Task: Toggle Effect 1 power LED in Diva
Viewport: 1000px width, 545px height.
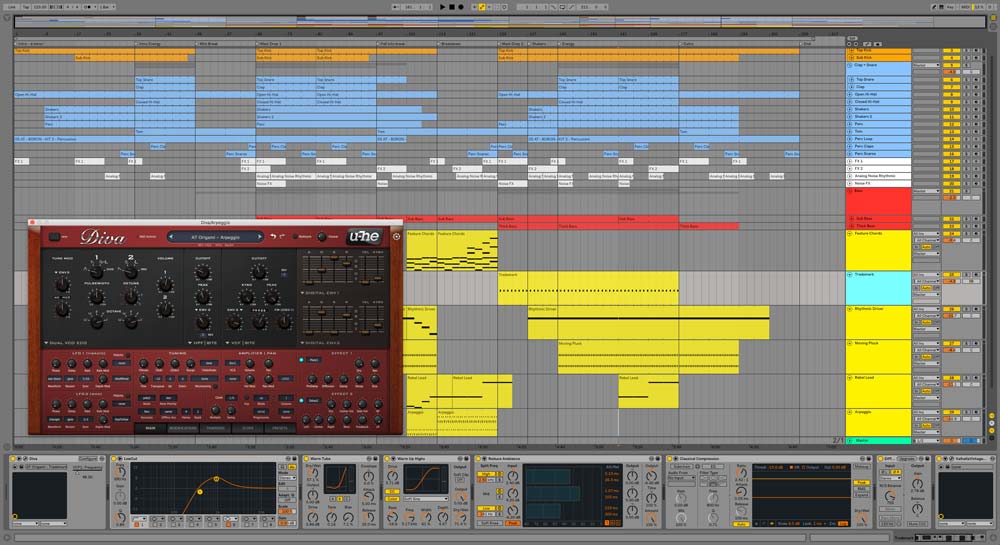Action: click(x=302, y=359)
